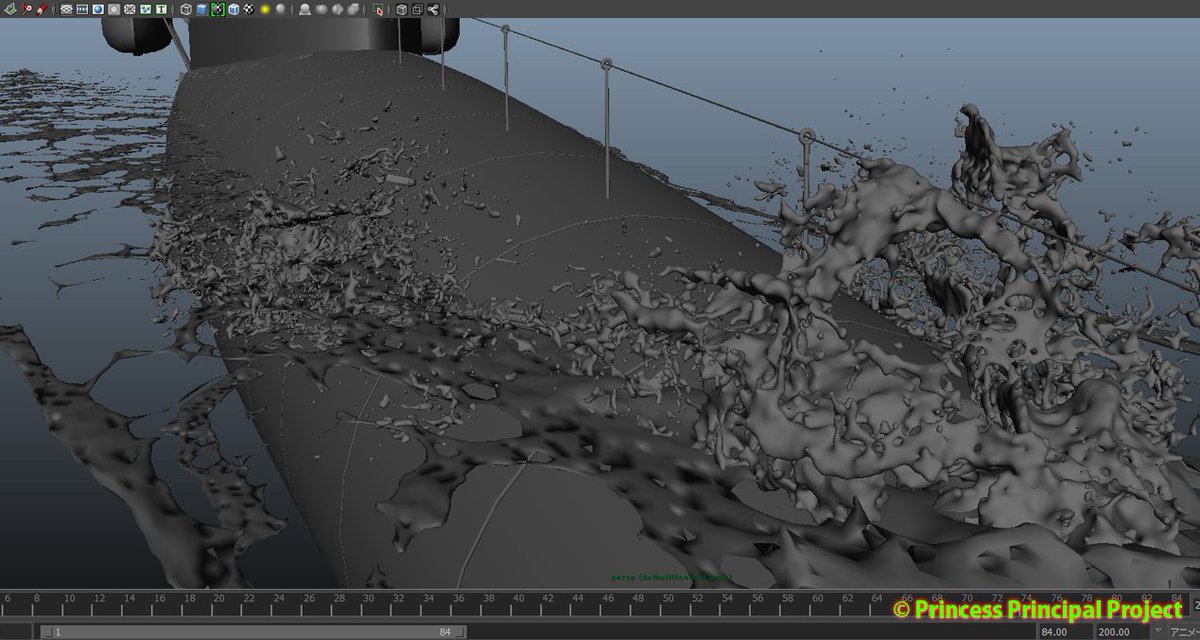
Task: Enable Multisample Anti-aliasing icon
Action: point(338,9)
